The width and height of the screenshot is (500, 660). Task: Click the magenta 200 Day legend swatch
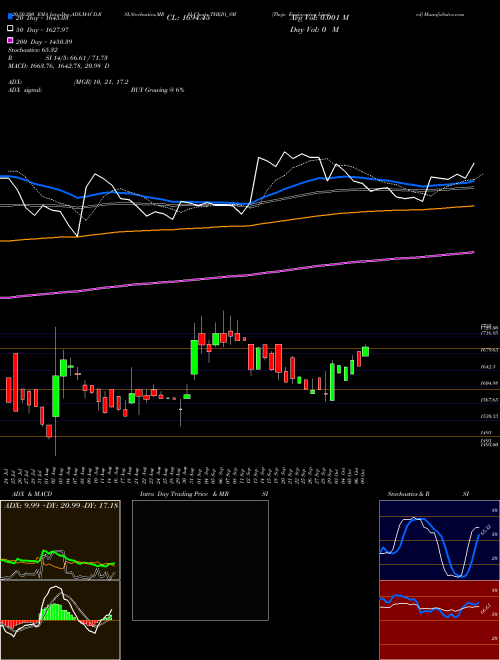pos(11,41)
